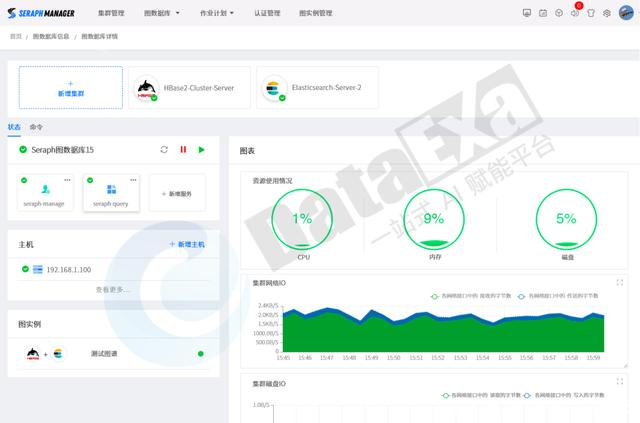Expand the 集群网络IO chart to fullscreen
This screenshot has width=640, height=423.
pos(620,283)
